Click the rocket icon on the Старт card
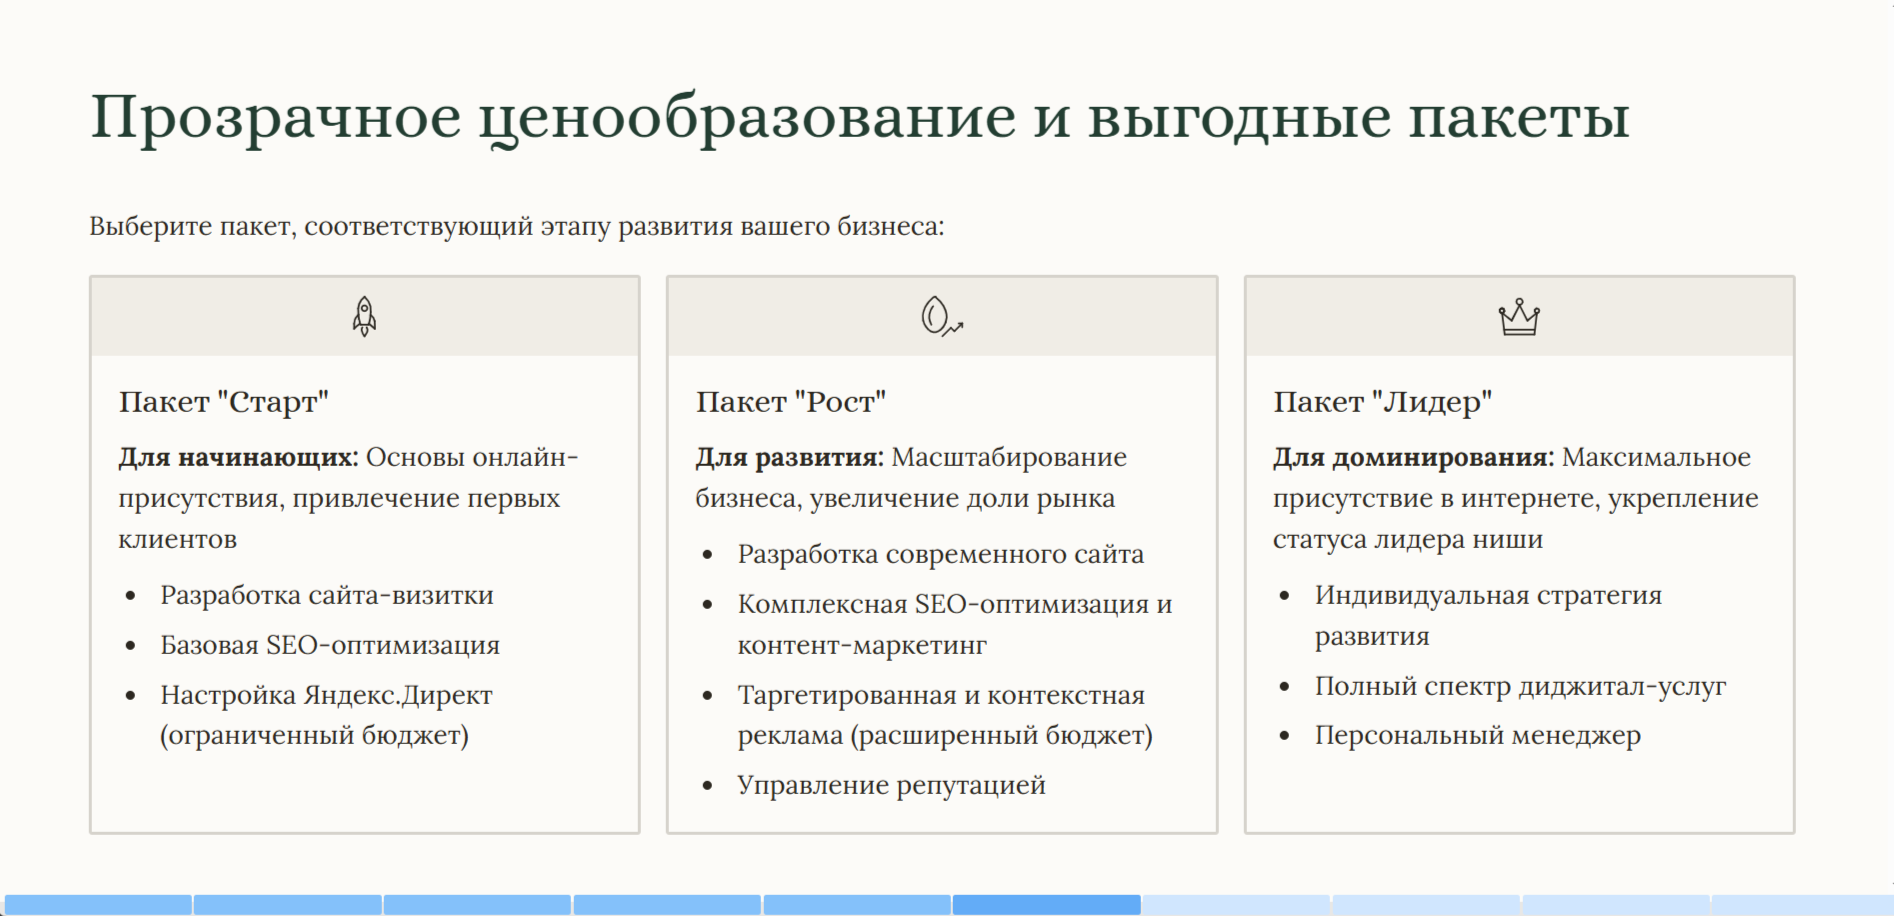This screenshot has height=916, width=1894. click(364, 316)
